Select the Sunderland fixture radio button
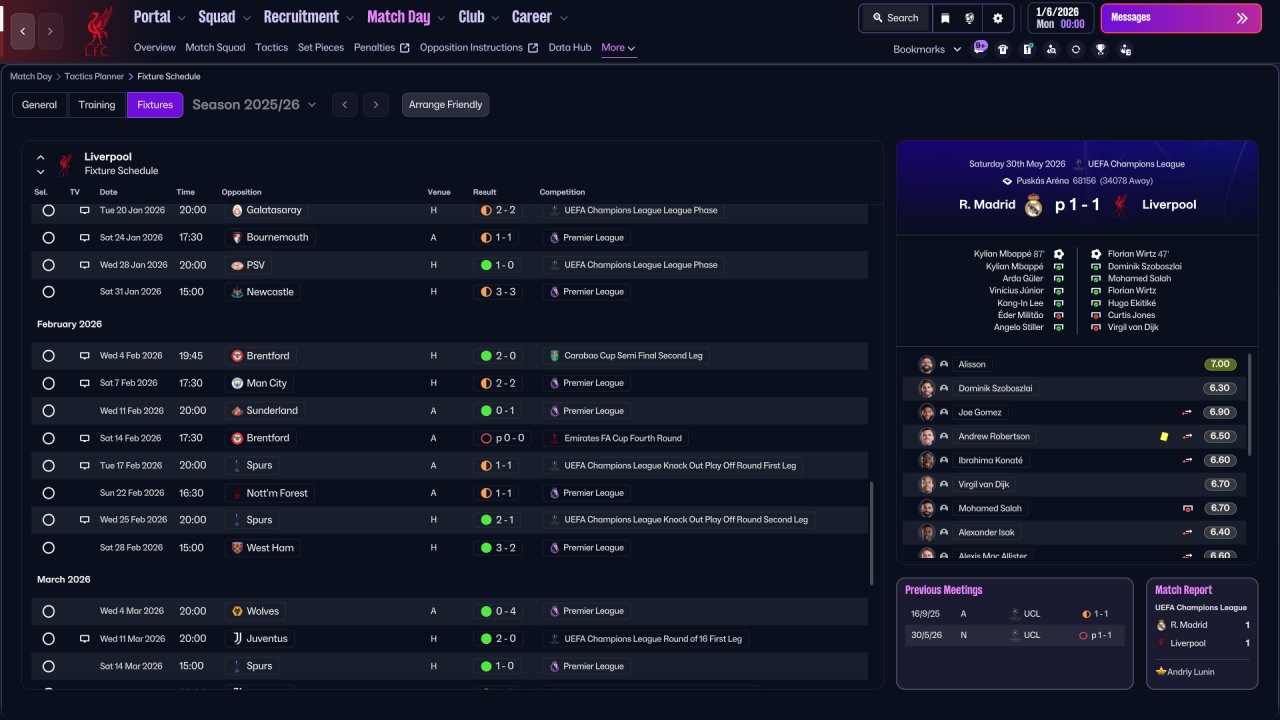 48,411
